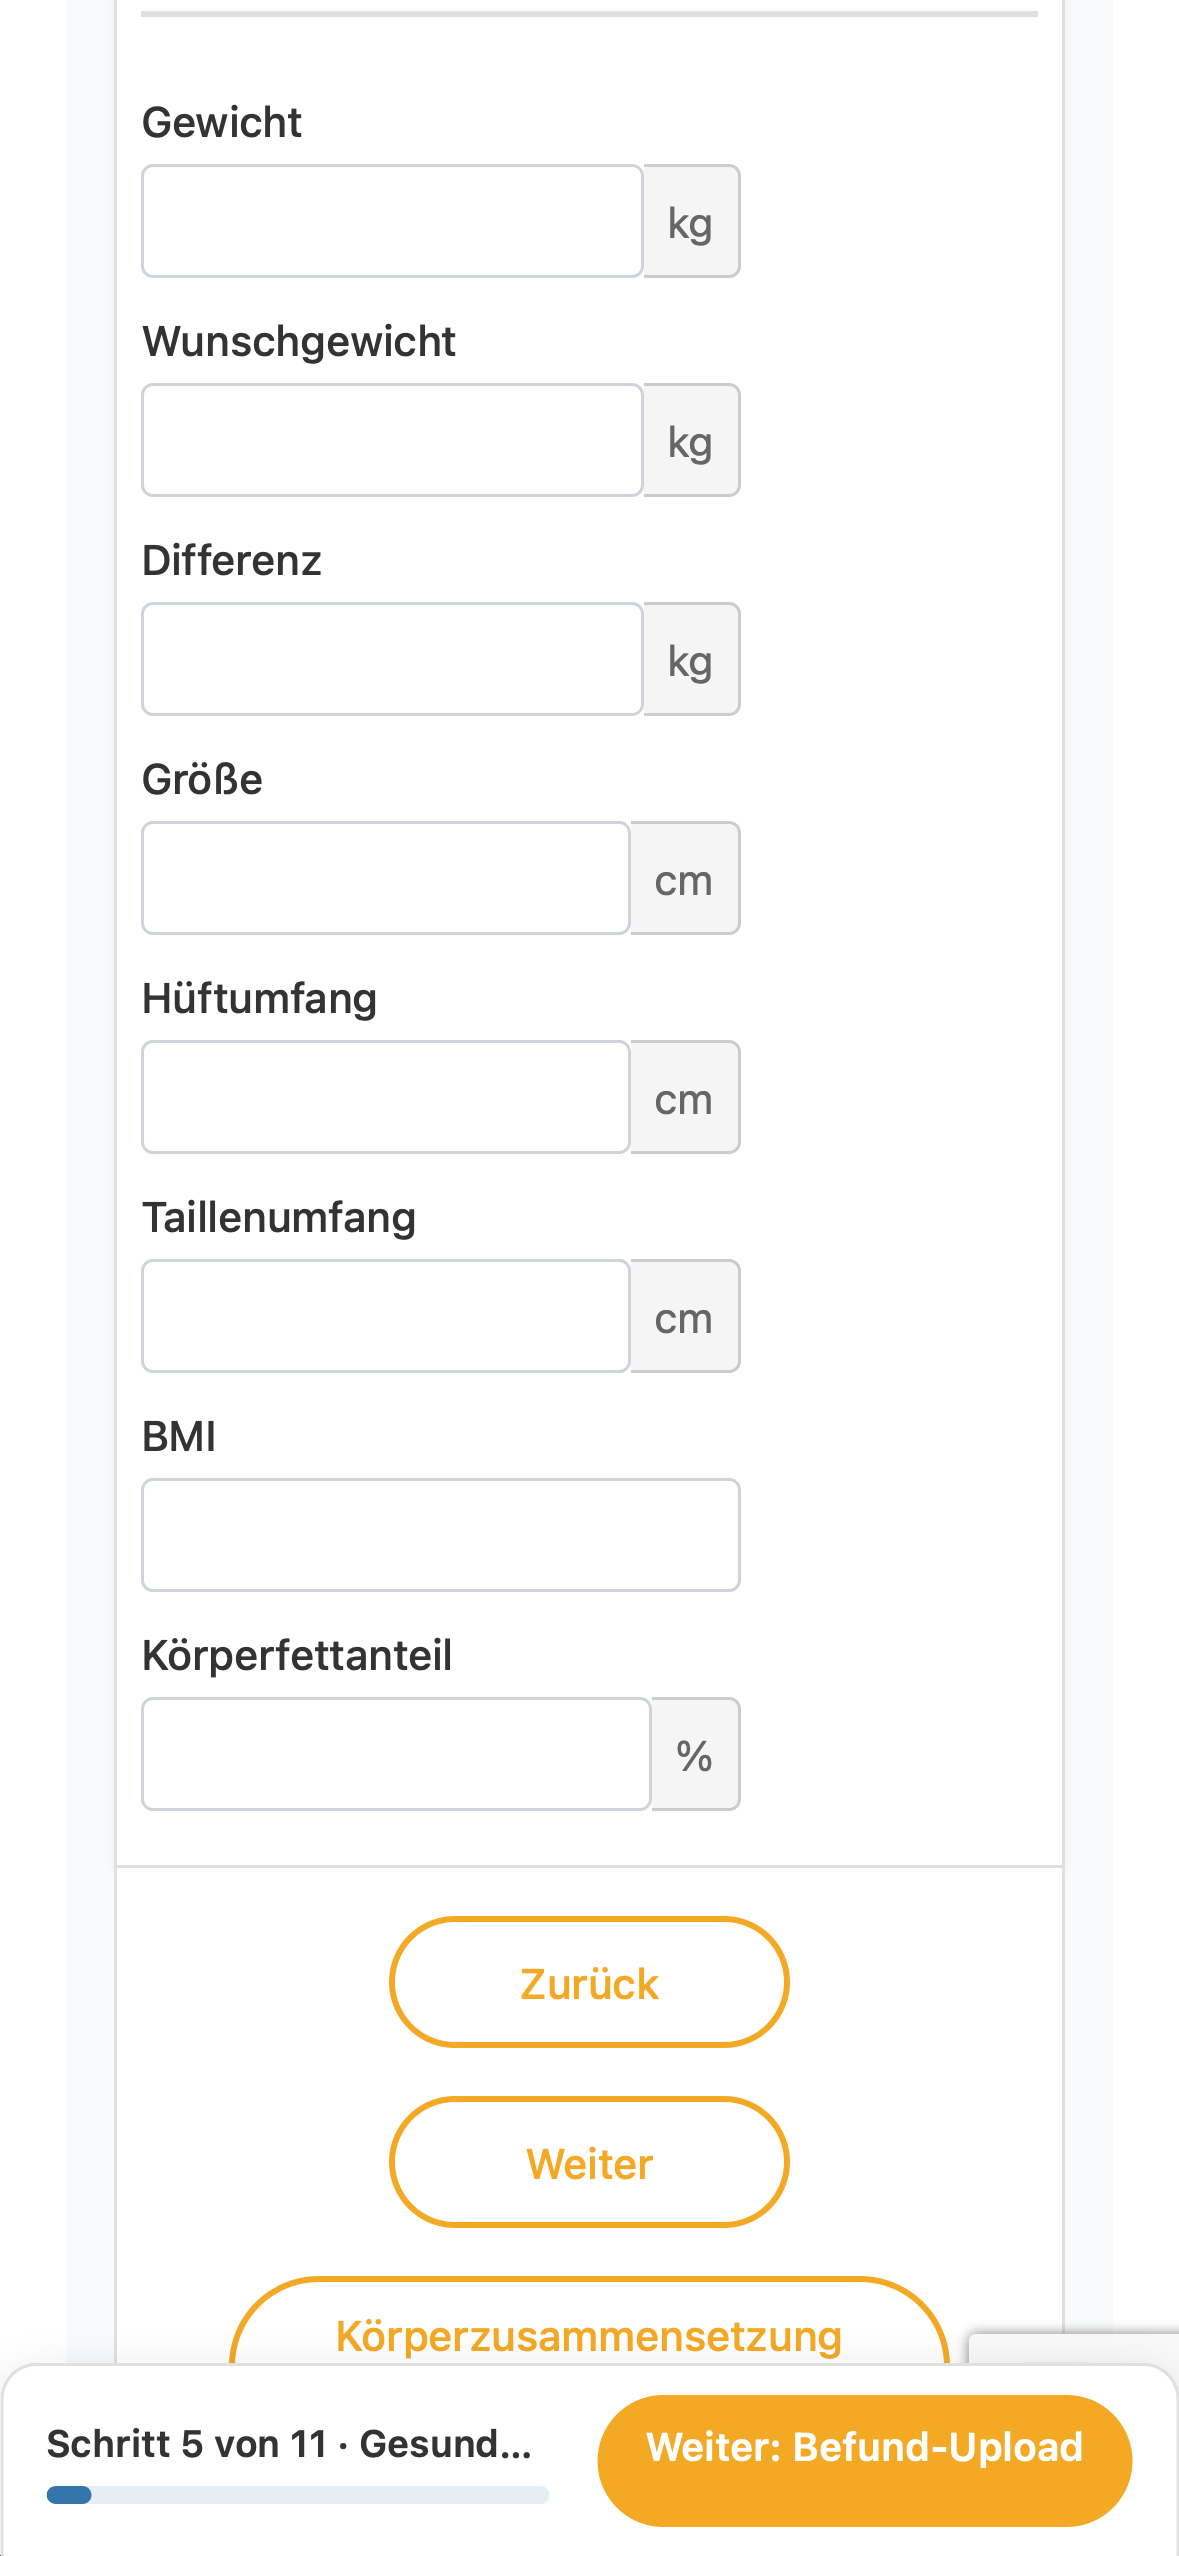Screen dimensions: 1179x2556
Task: Focus the Taillenumfang input box
Action: coord(386,1316)
